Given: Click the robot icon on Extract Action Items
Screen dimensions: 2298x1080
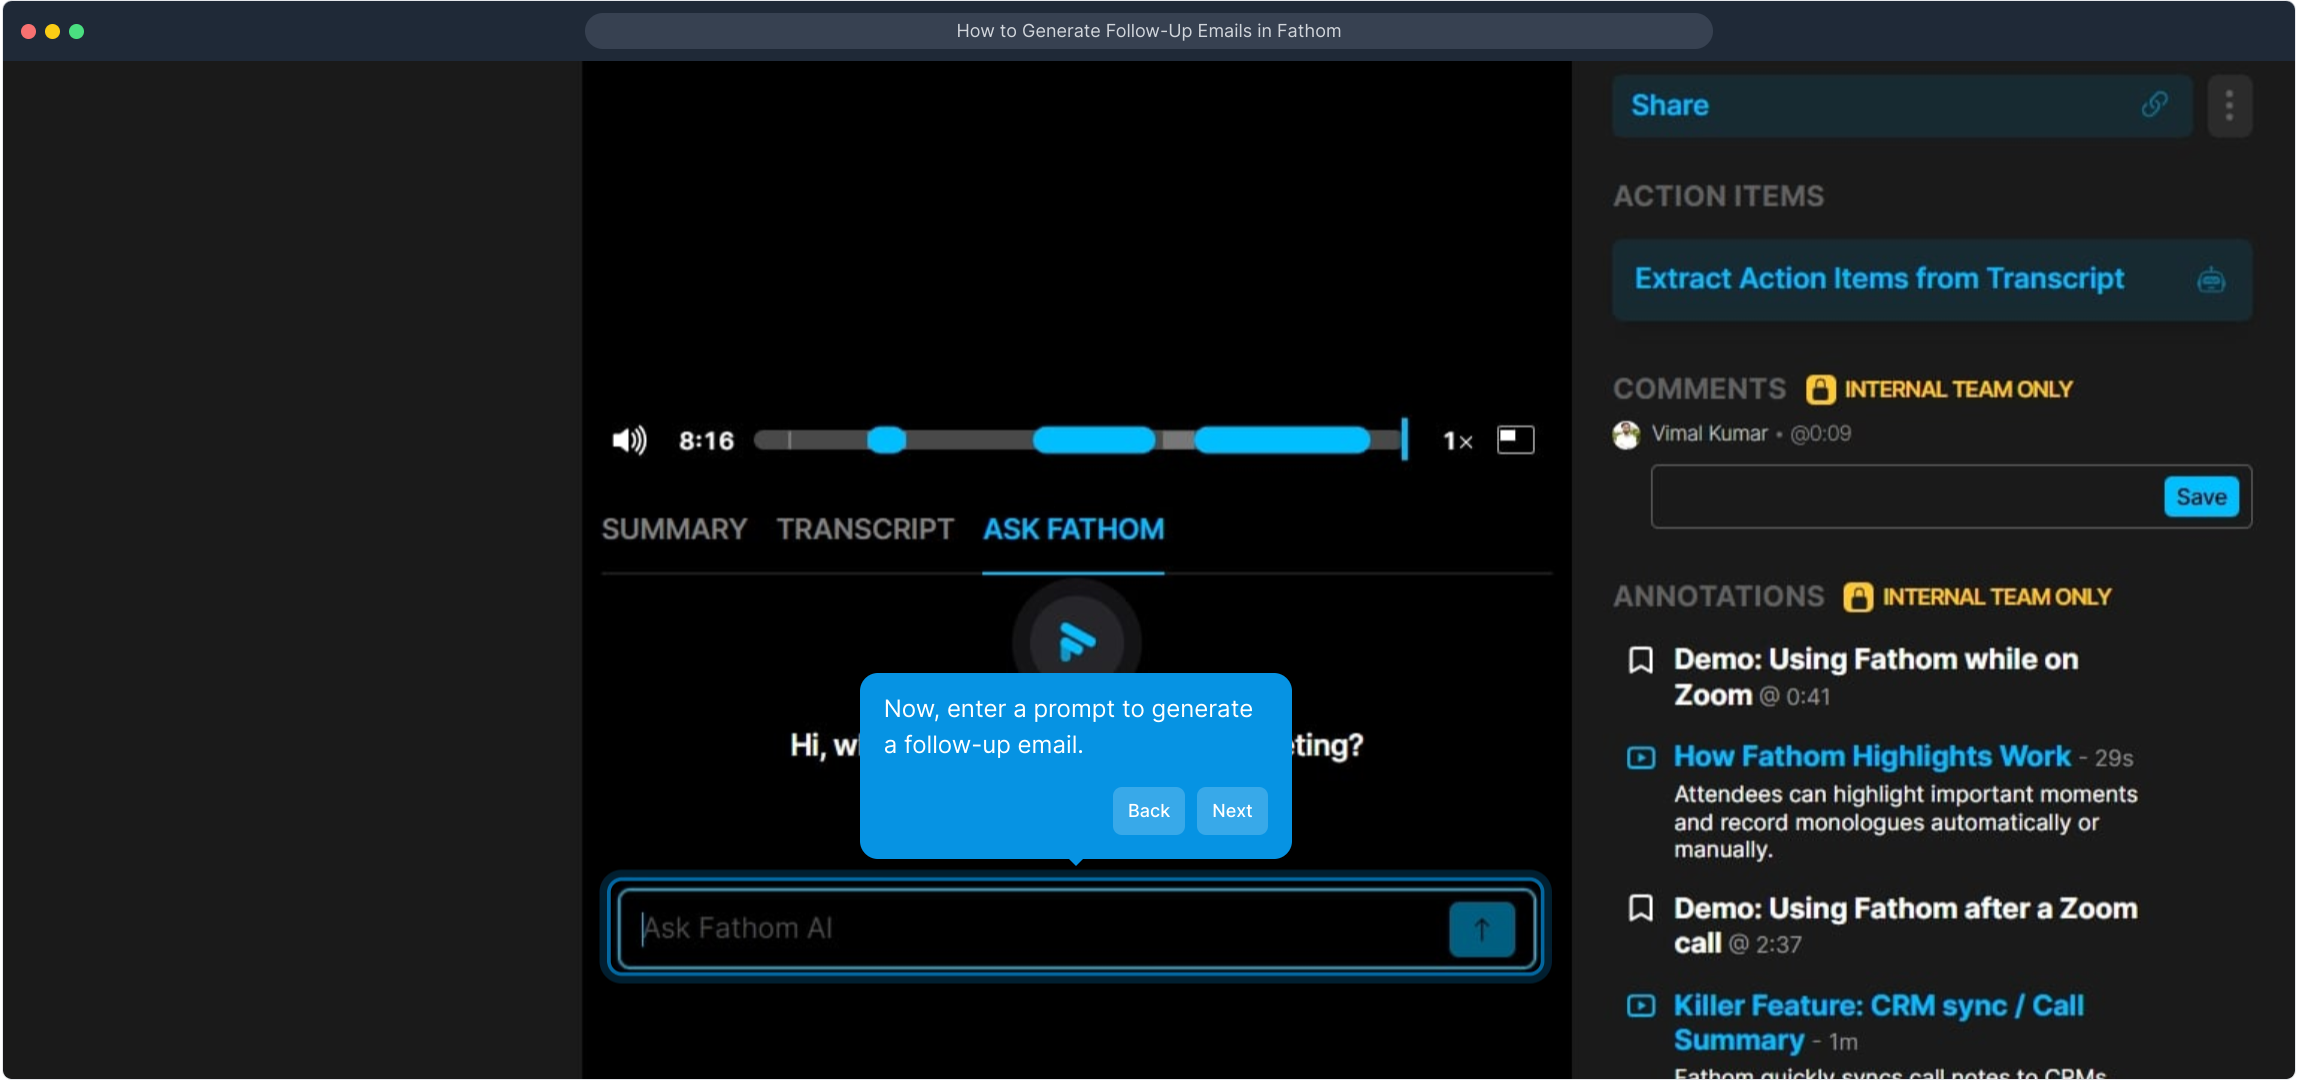Looking at the screenshot, I should [x=2211, y=280].
